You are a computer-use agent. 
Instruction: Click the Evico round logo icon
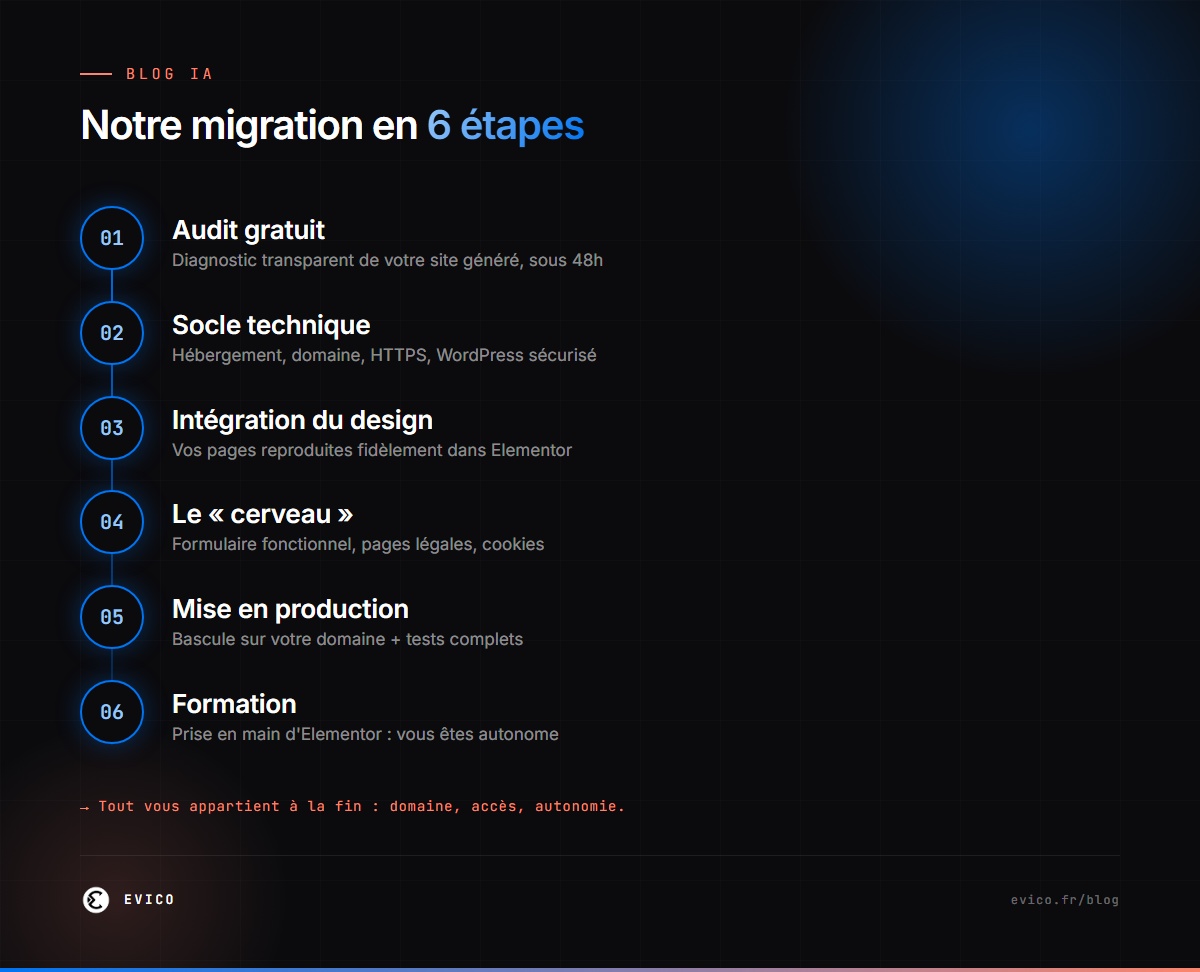96,900
